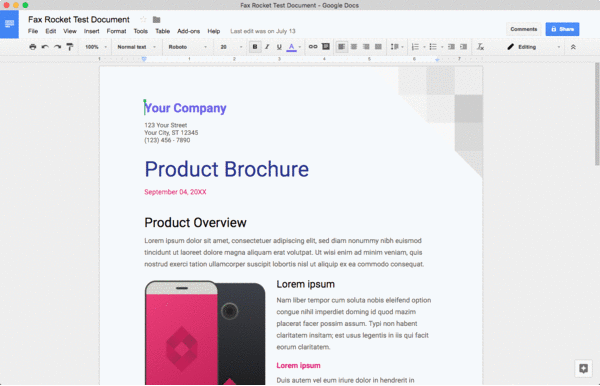The height and width of the screenshot is (386, 600).
Task: Star the Fax Rocket Test Document
Action: (143, 19)
